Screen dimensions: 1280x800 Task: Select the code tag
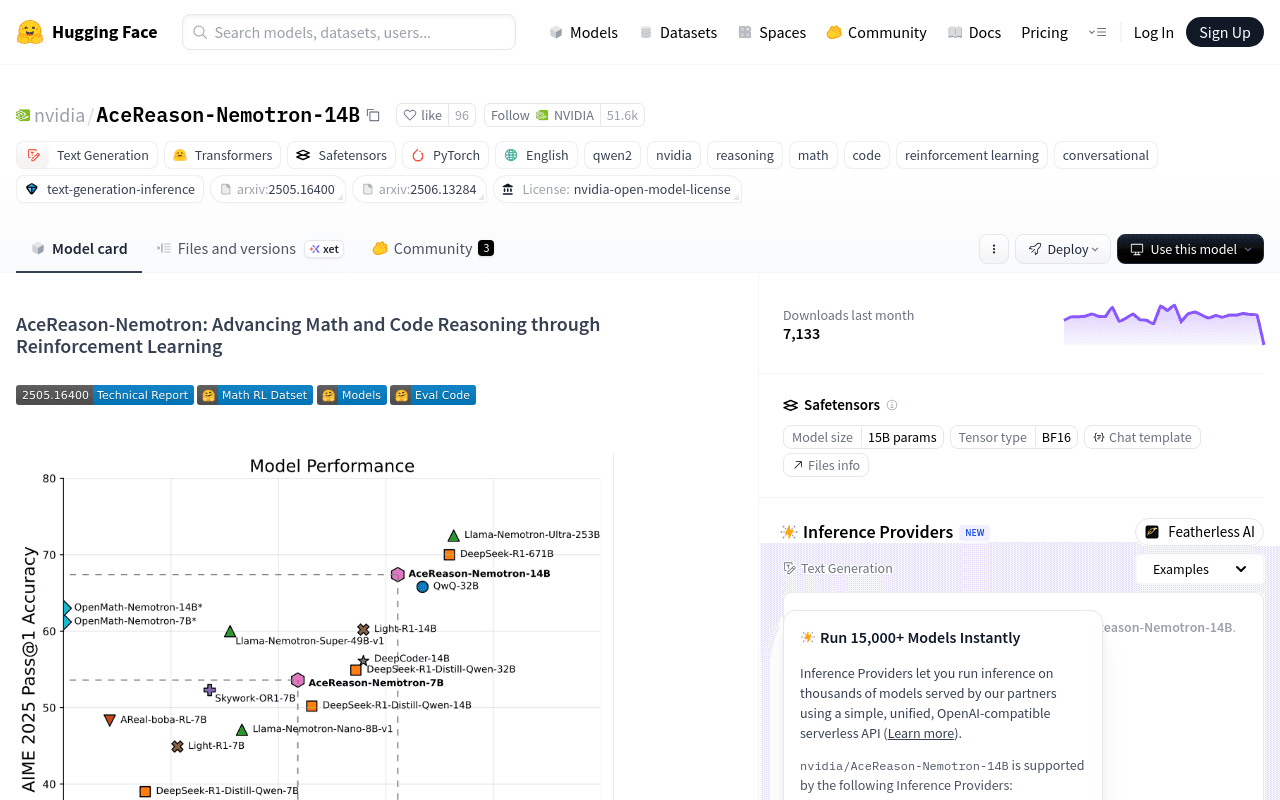(867, 155)
